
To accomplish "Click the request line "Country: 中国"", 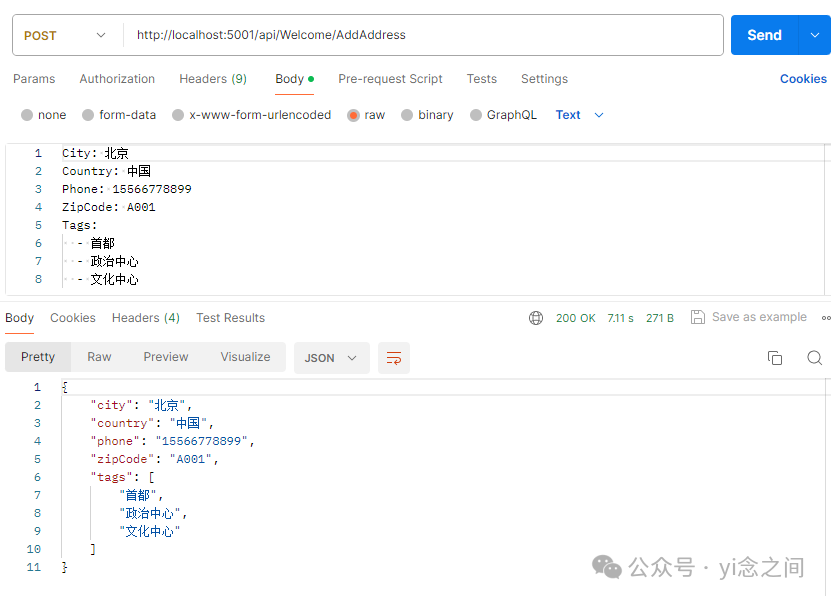I will (x=107, y=171).
